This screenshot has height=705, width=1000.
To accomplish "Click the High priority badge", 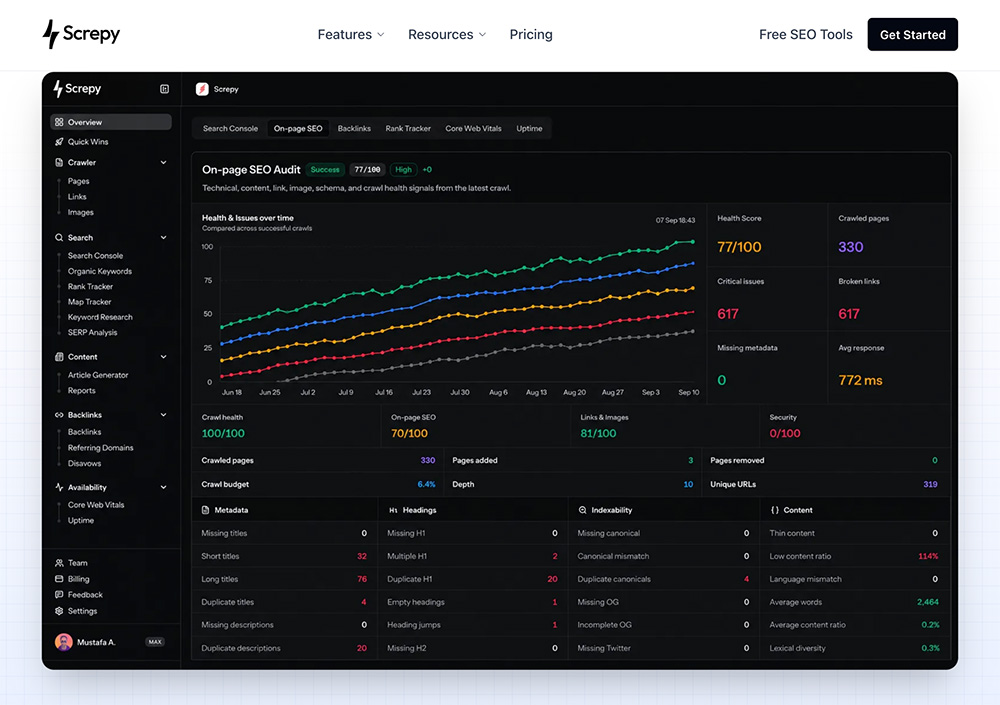I will (403, 170).
